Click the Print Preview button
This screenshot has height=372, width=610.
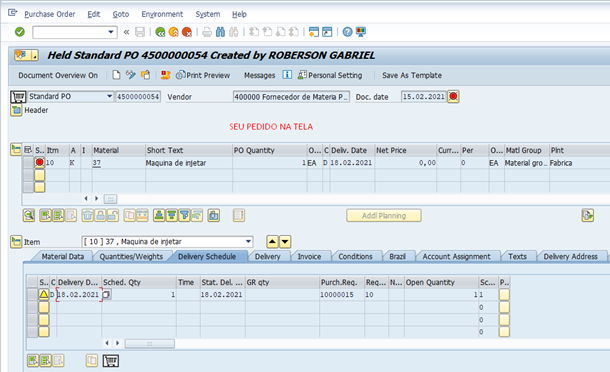(203, 75)
